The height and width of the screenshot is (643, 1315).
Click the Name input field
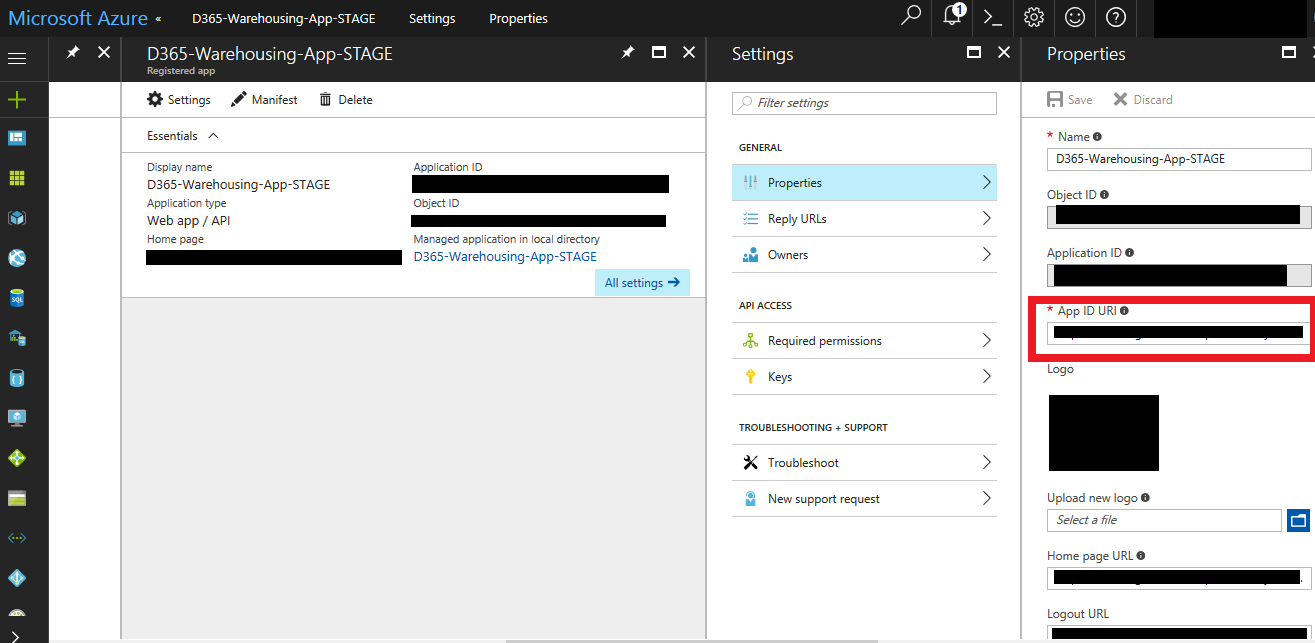pyautogui.click(x=1179, y=159)
